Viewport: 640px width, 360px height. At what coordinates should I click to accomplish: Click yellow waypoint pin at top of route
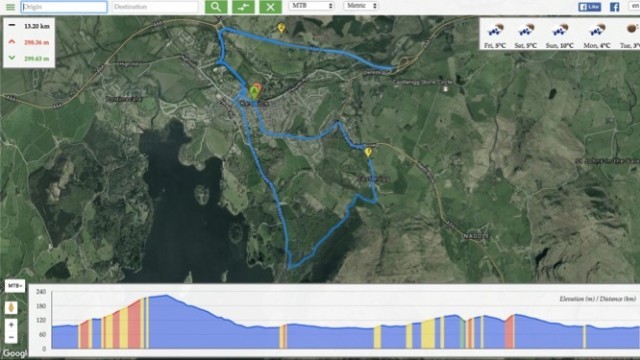pos(281,28)
